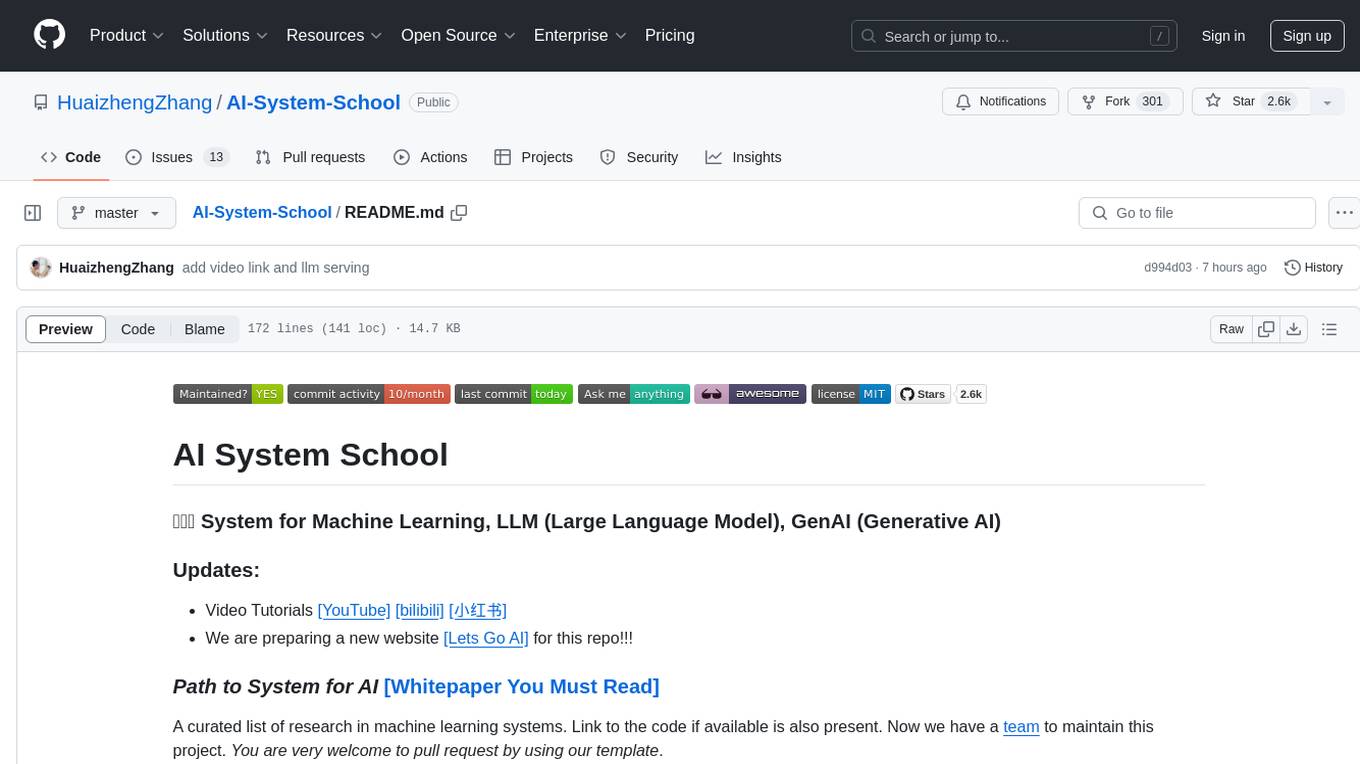Open the Raw file view

pos(1231,329)
